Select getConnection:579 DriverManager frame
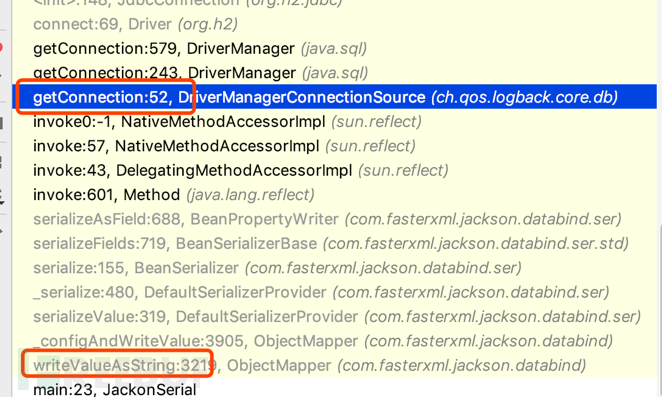 334,49
